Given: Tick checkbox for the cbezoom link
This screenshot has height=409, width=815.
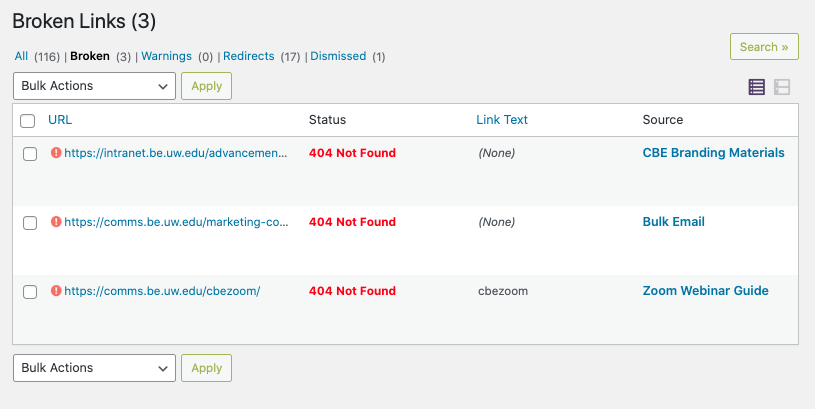Looking at the screenshot, I should [x=30, y=292].
